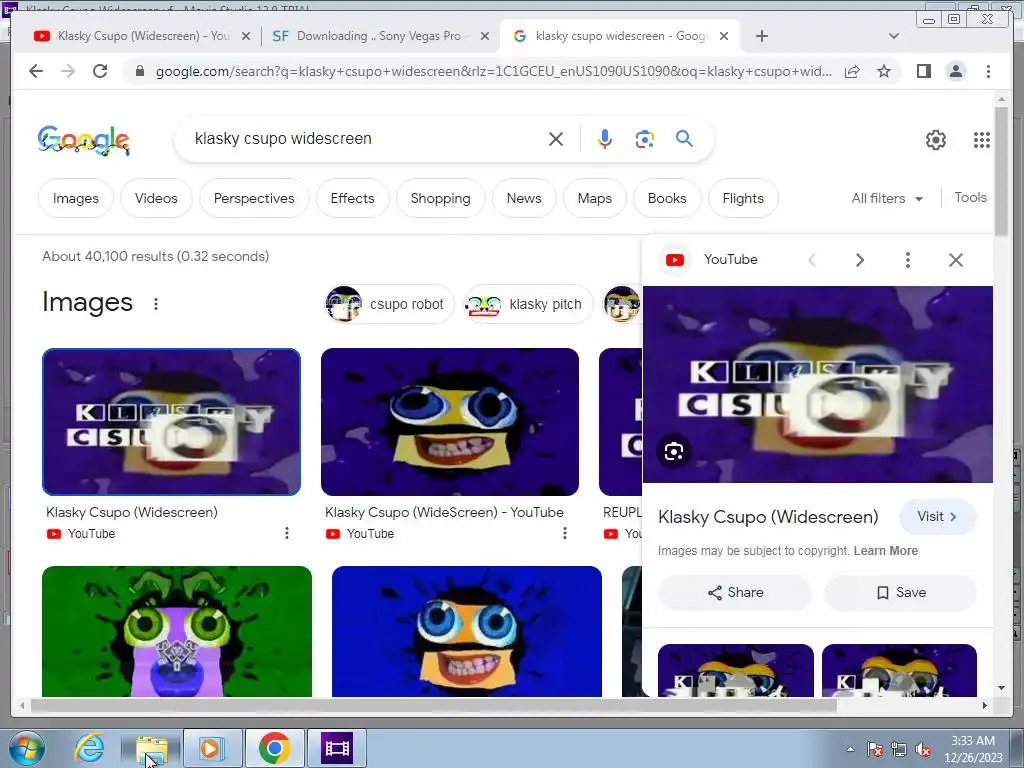Viewport: 1024px width, 768px height.
Task: Select the Shopping filter chip
Action: coord(441,198)
